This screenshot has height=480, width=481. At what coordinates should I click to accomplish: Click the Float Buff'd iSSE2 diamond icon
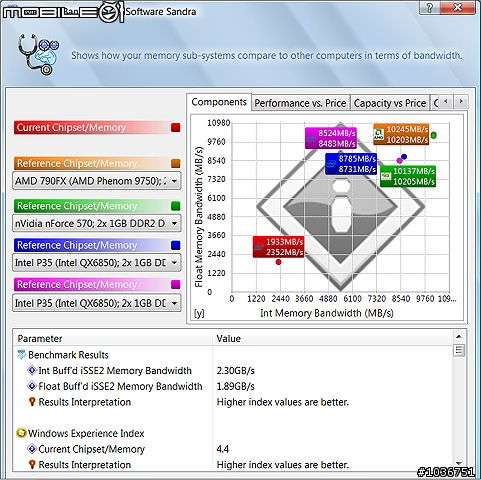coord(32,386)
